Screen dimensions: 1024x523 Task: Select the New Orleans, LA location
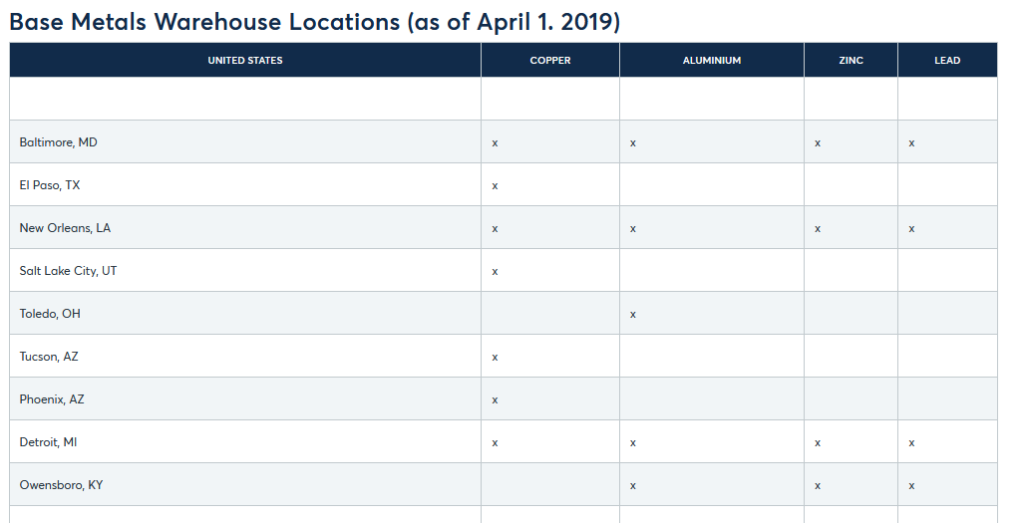65,228
